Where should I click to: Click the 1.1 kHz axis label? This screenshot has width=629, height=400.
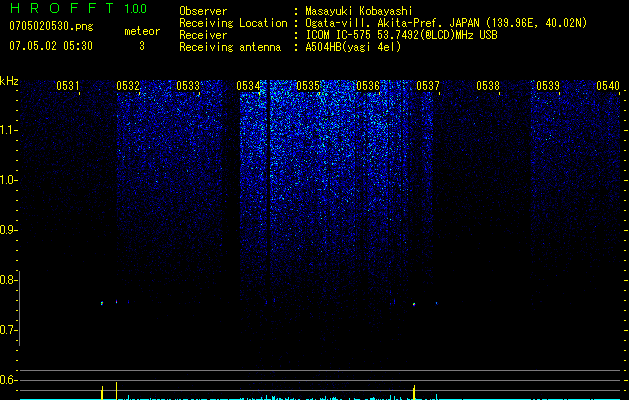pos(8,130)
